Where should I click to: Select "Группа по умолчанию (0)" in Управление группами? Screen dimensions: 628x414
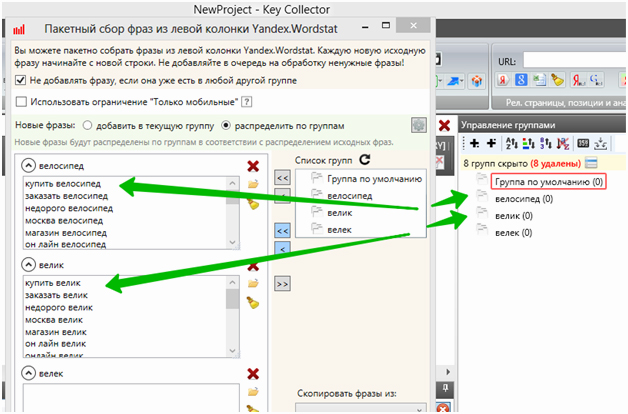point(549,181)
